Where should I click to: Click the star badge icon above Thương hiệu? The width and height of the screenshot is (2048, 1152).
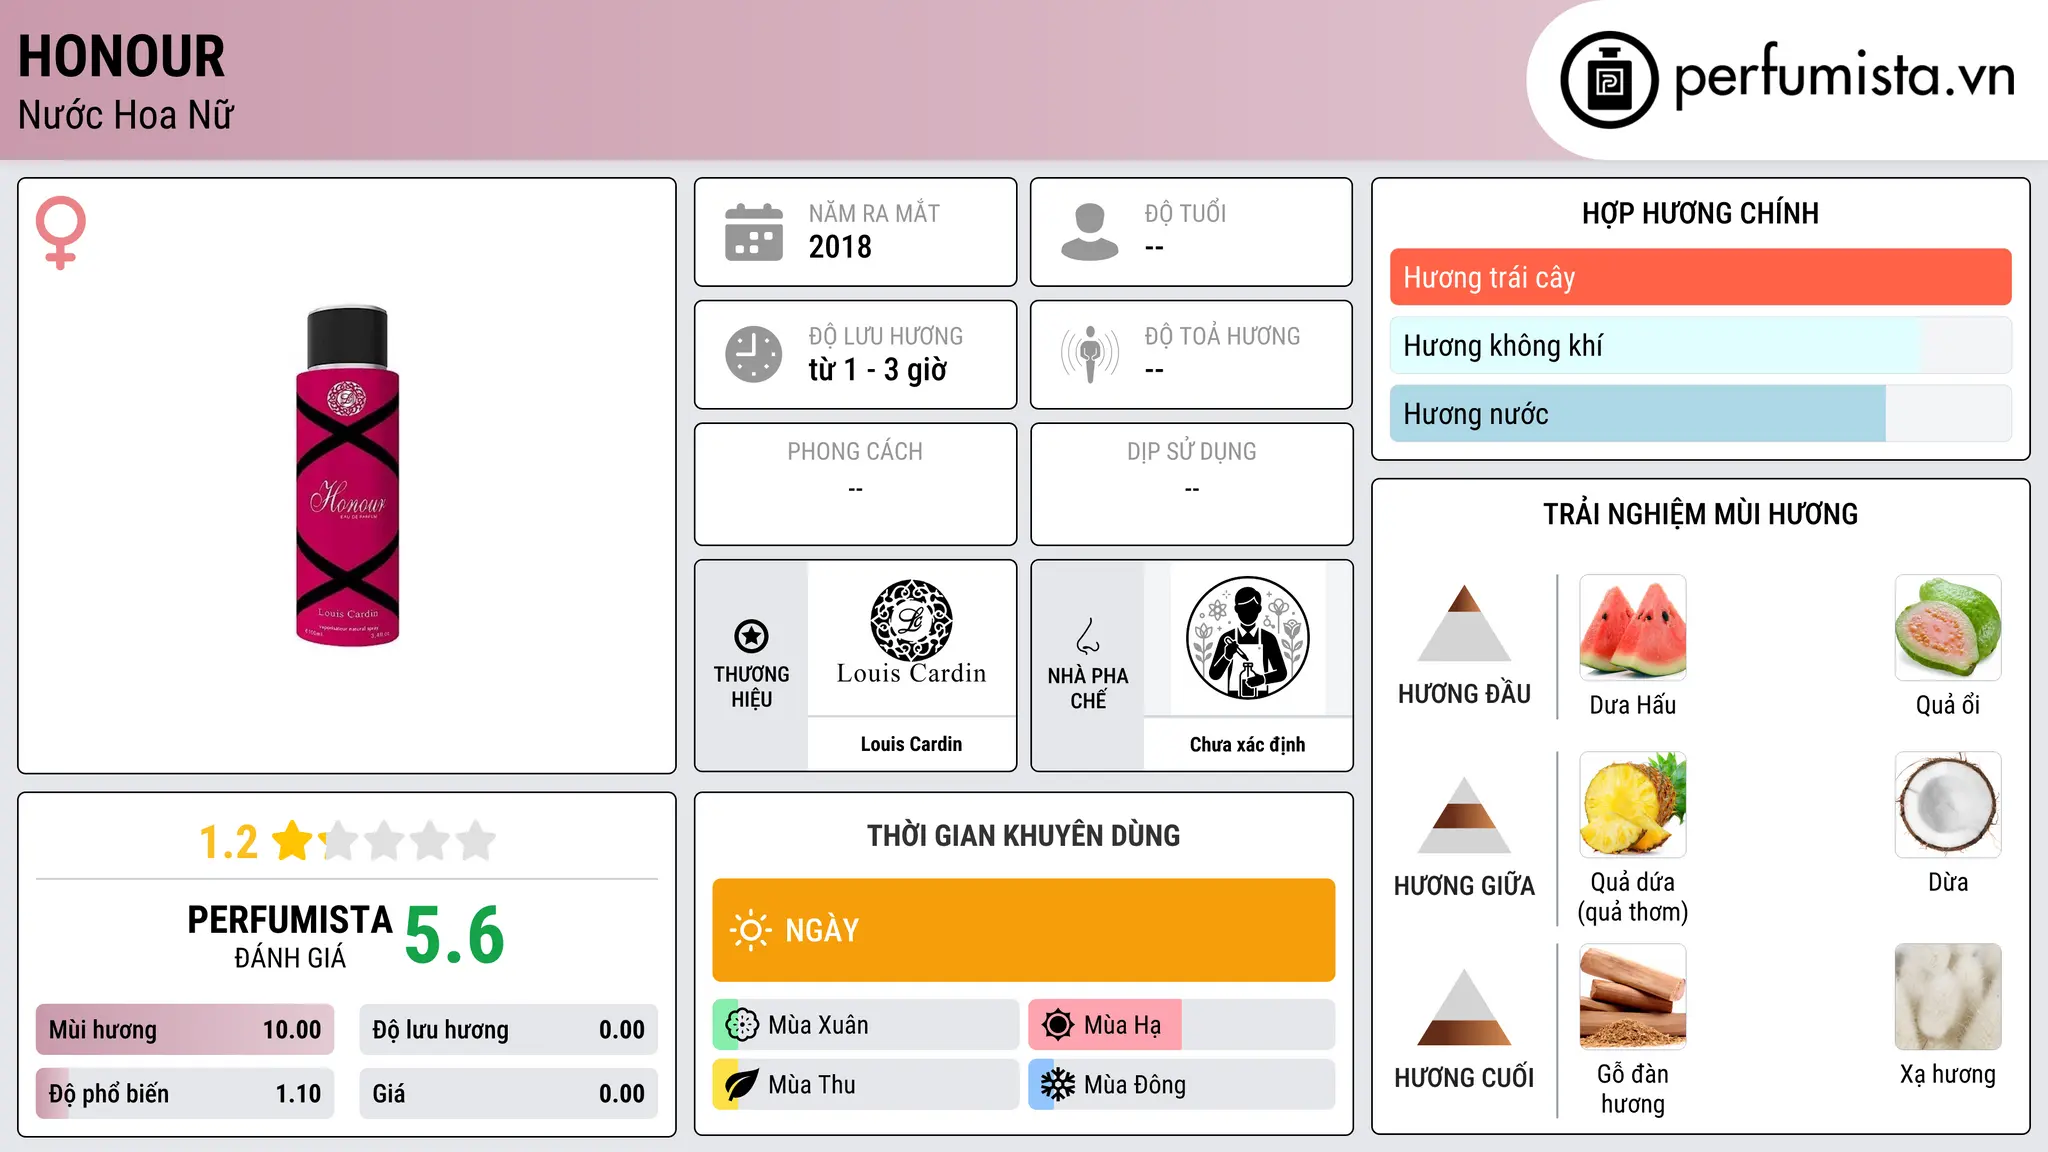click(x=751, y=635)
